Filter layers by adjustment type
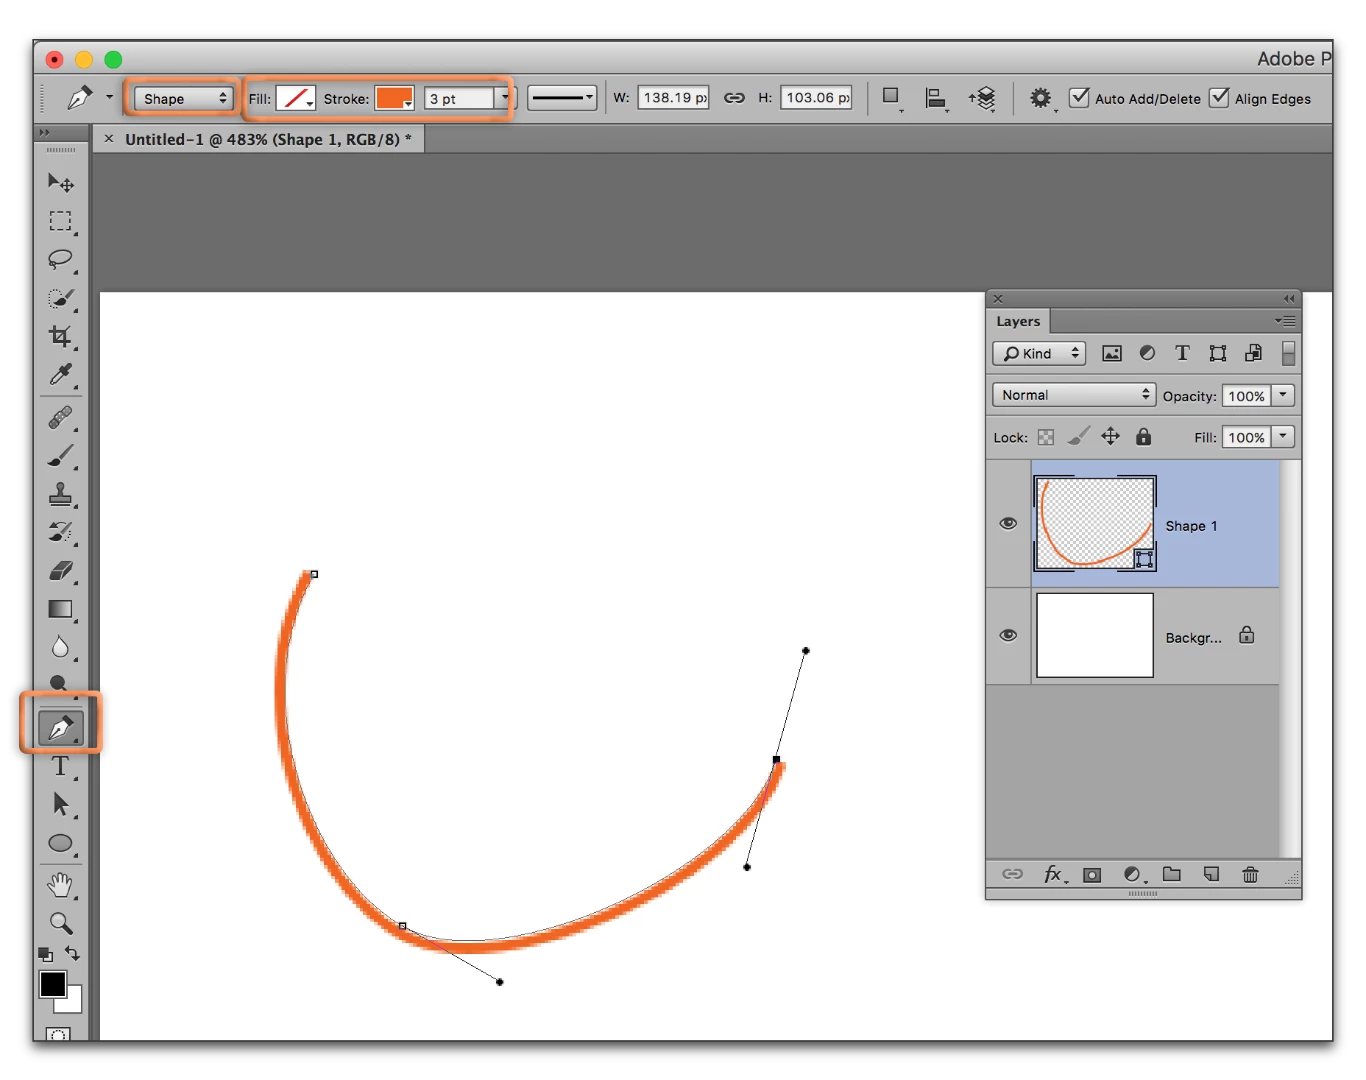 pyautogui.click(x=1147, y=353)
